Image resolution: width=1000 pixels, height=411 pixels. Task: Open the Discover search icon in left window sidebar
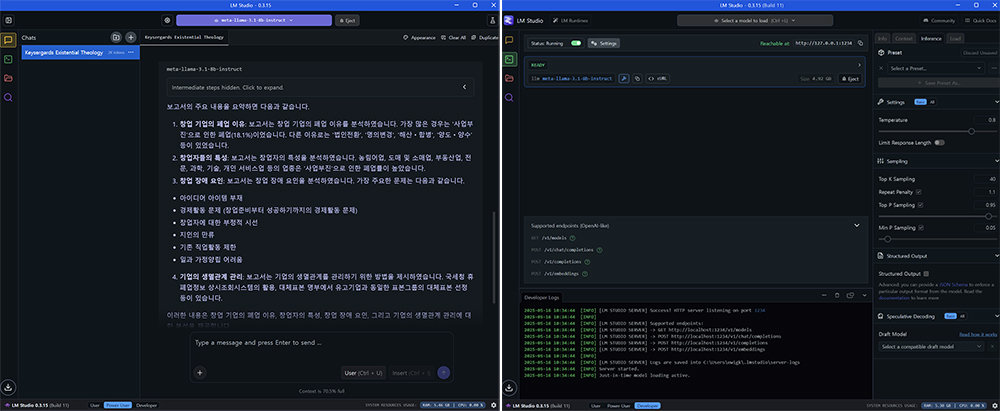pos(8,97)
